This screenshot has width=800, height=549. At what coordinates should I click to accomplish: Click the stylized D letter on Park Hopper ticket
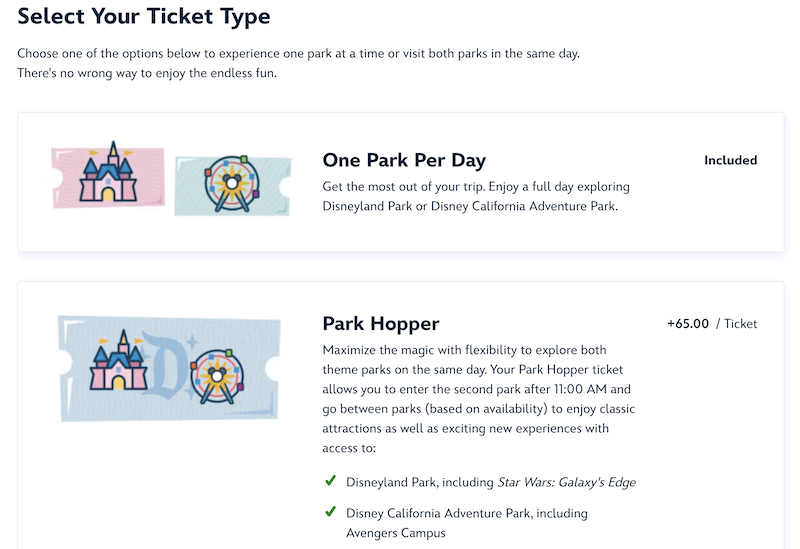click(165, 365)
